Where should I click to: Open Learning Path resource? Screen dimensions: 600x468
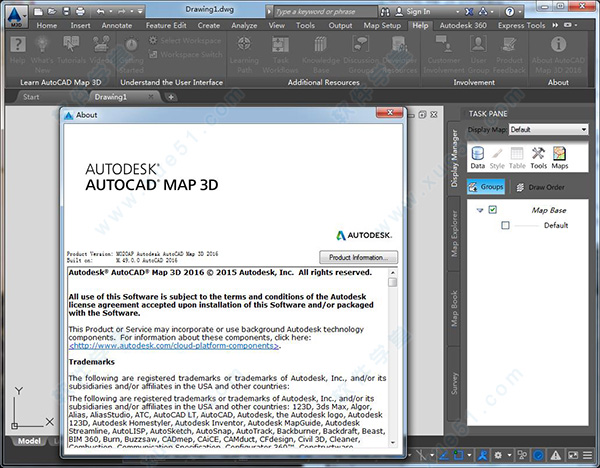tap(244, 54)
